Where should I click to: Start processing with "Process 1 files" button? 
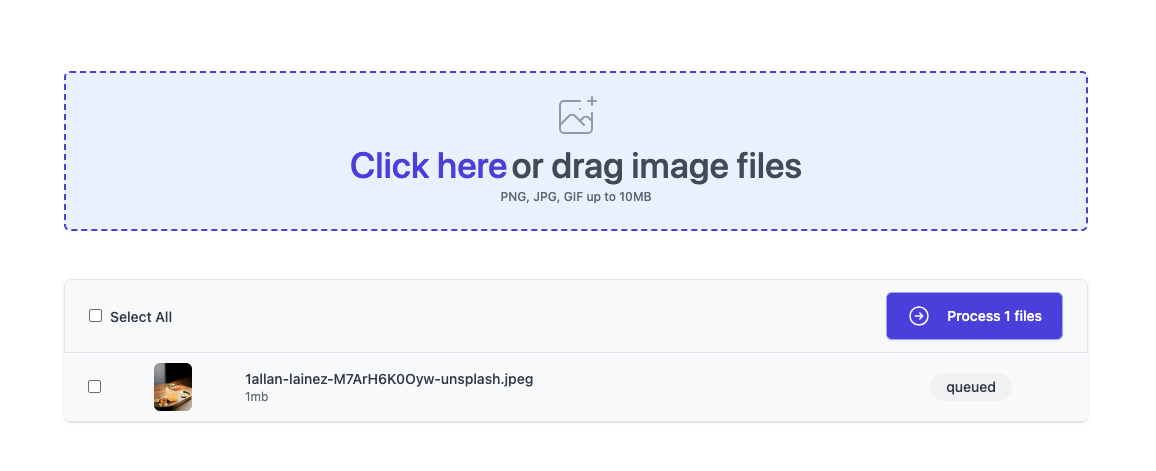tap(974, 316)
